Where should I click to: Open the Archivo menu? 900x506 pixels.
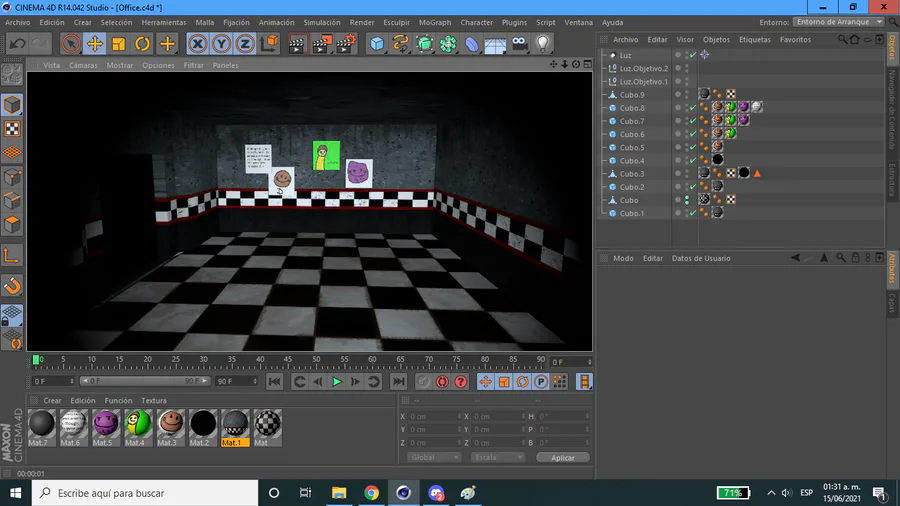(x=18, y=22)
